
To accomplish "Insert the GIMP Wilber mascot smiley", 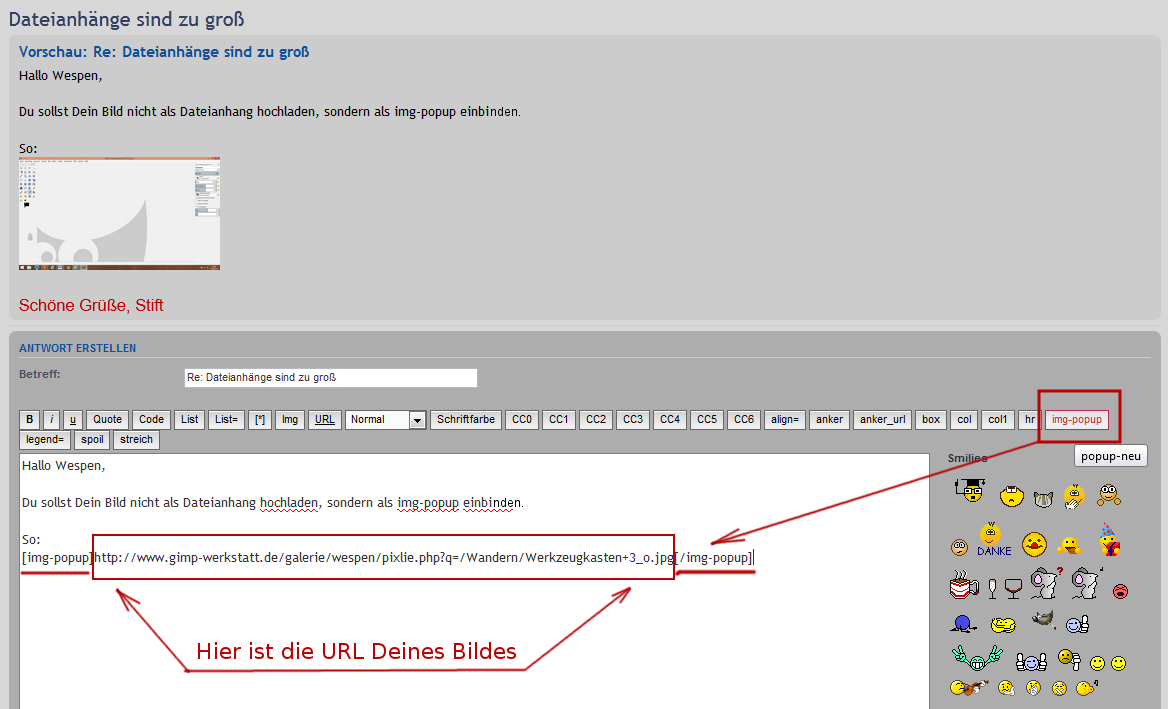I will 1044,620.
